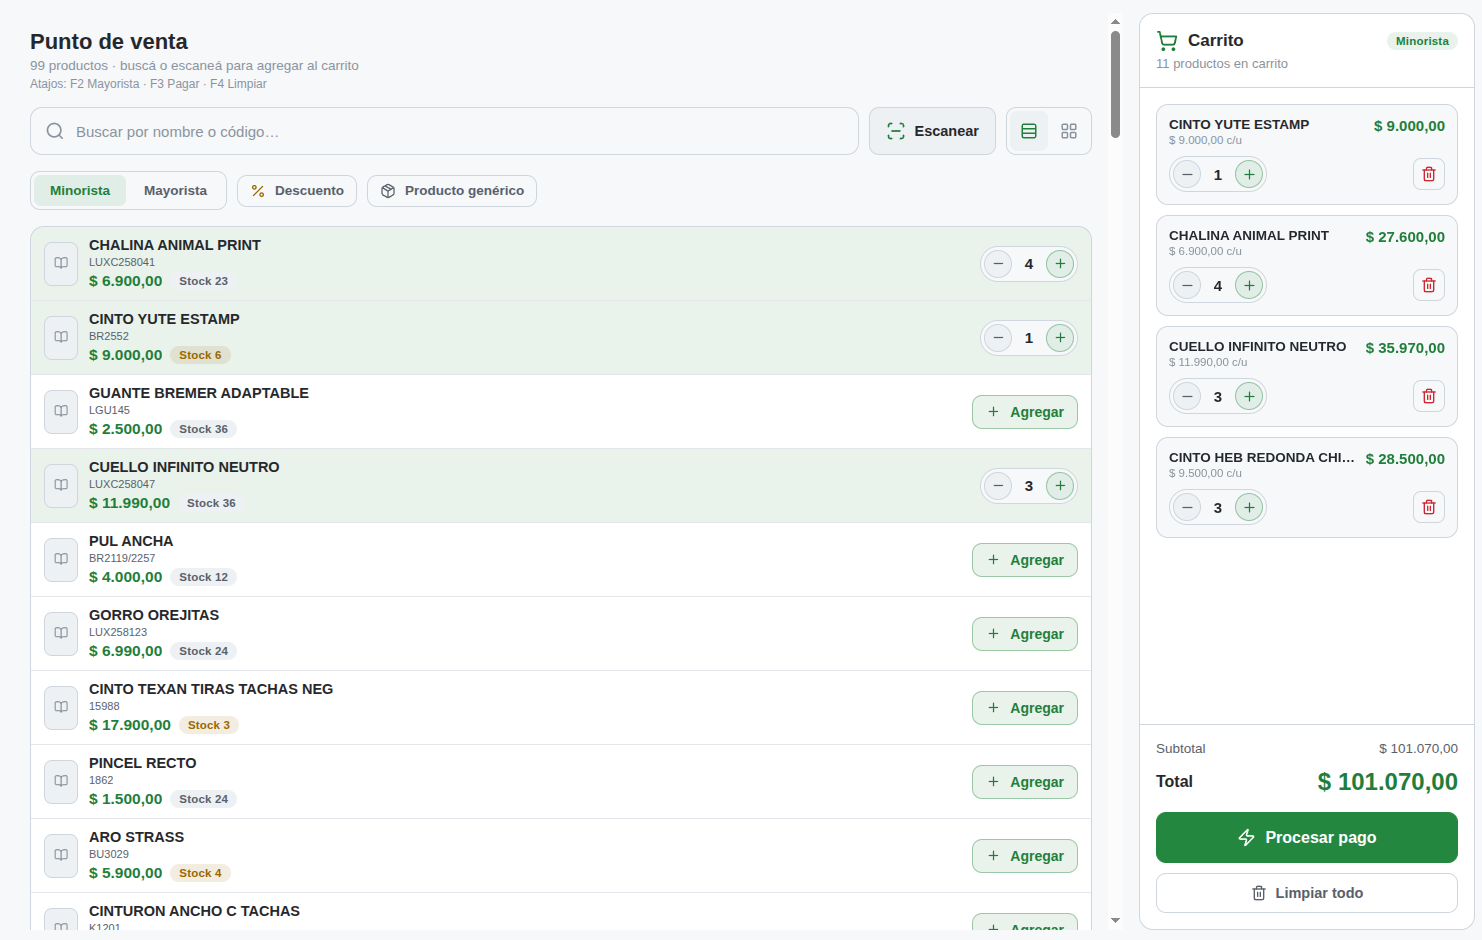This screenshot has height=940, width=1482.
Task: Click the product list scrollbar thumb
Action: point(1115,84)
